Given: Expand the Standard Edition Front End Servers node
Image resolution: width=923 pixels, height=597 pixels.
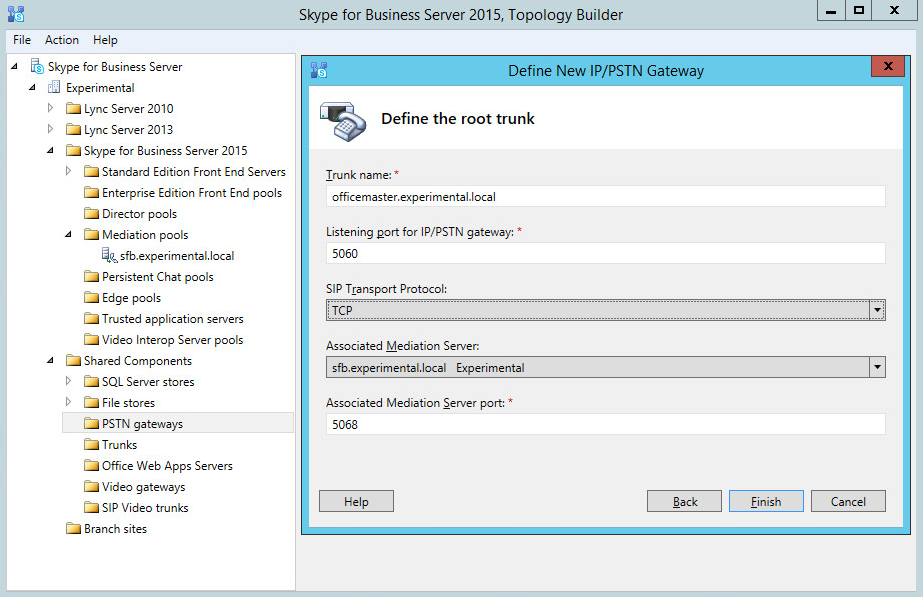Looking at the screenshot, I should [69, 172].
